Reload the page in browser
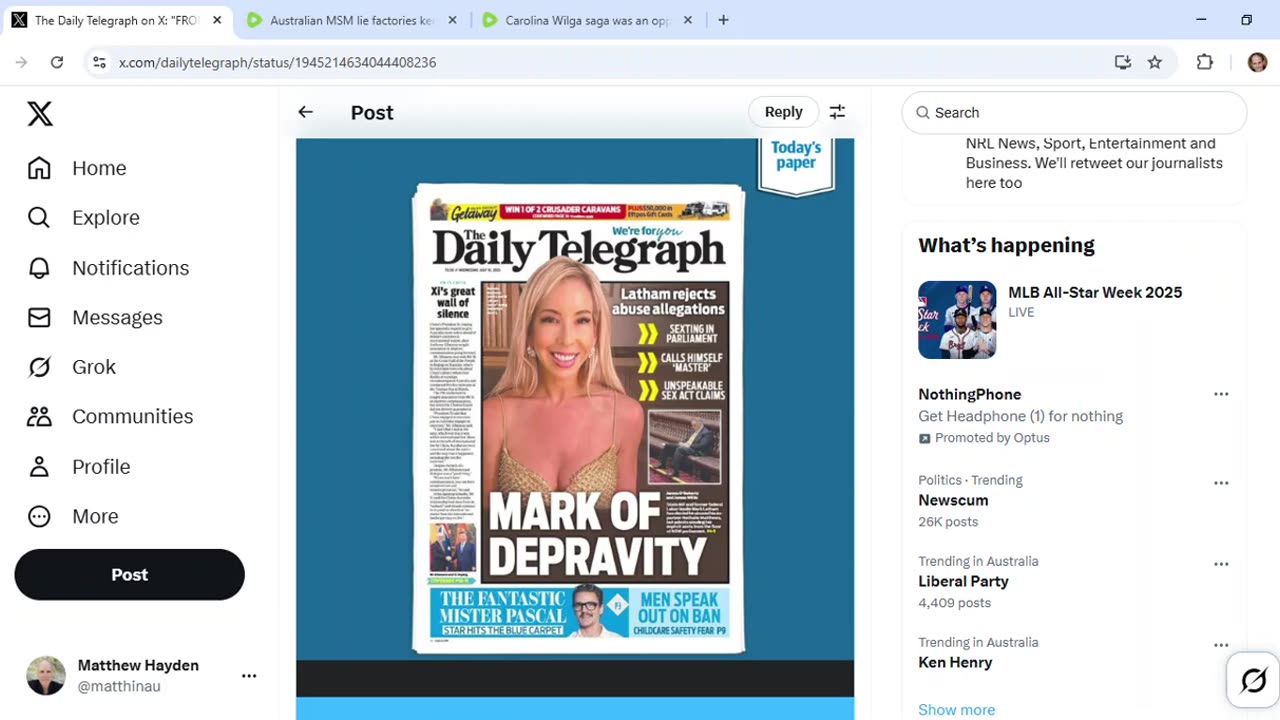The width and height of the screenshot is (1280, 720). (x=57, y=62)
